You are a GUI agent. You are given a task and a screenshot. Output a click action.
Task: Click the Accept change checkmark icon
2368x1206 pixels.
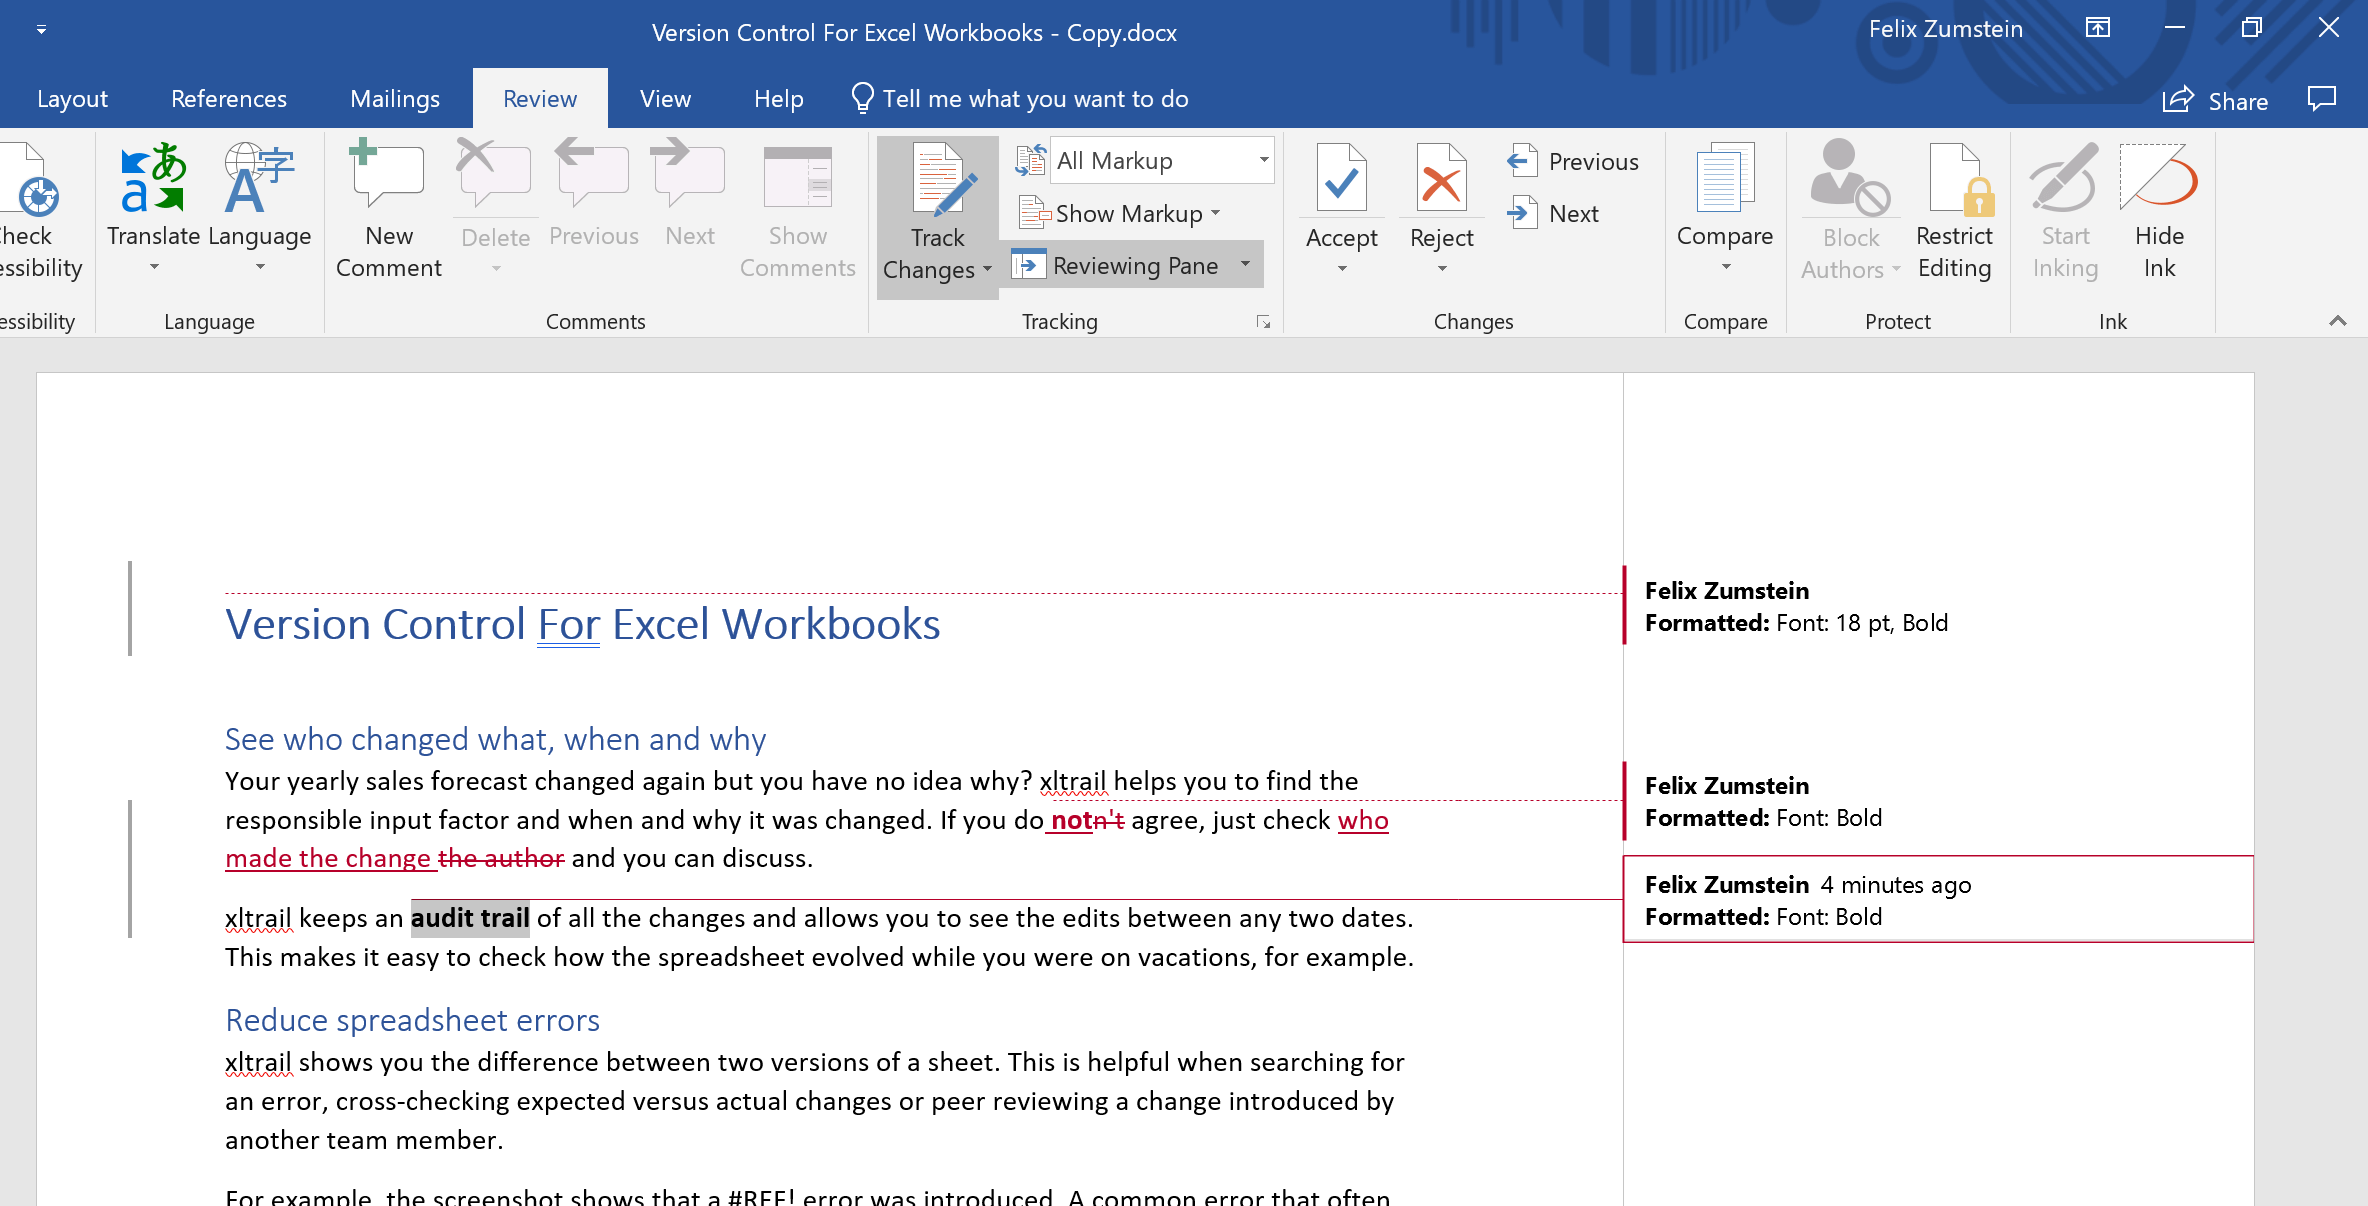point(1341,179)
